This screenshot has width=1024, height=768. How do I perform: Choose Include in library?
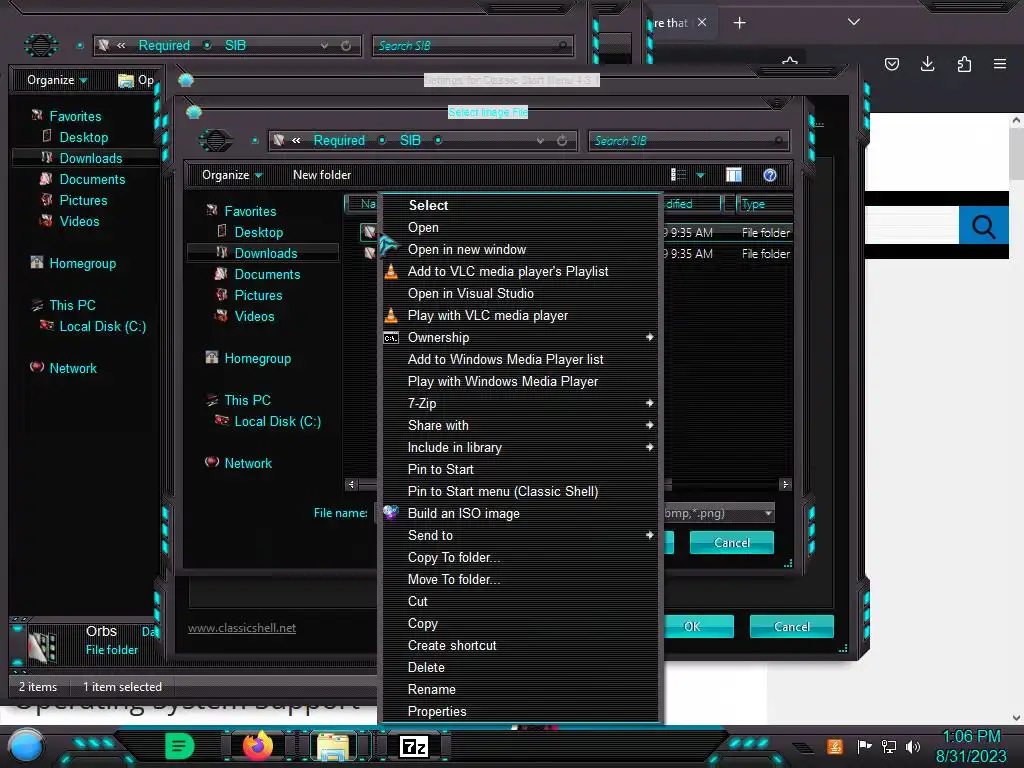click(520, 447)
